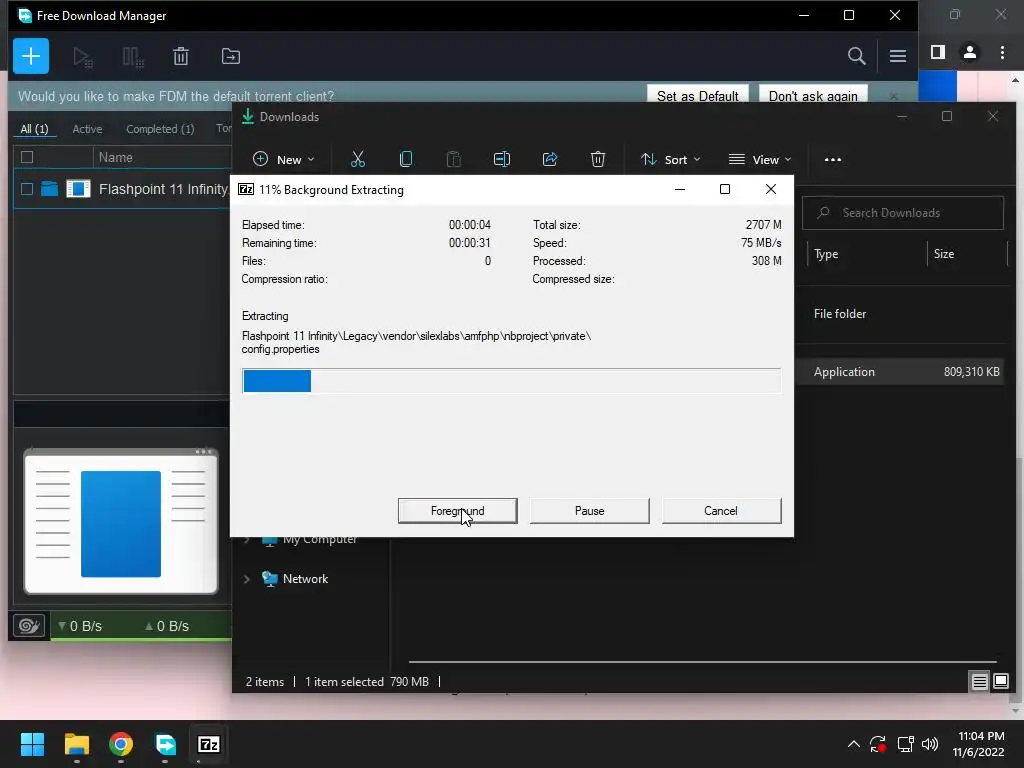Add a new download in Free Download Manager
Screen dimensions: 1024x768
31,56
